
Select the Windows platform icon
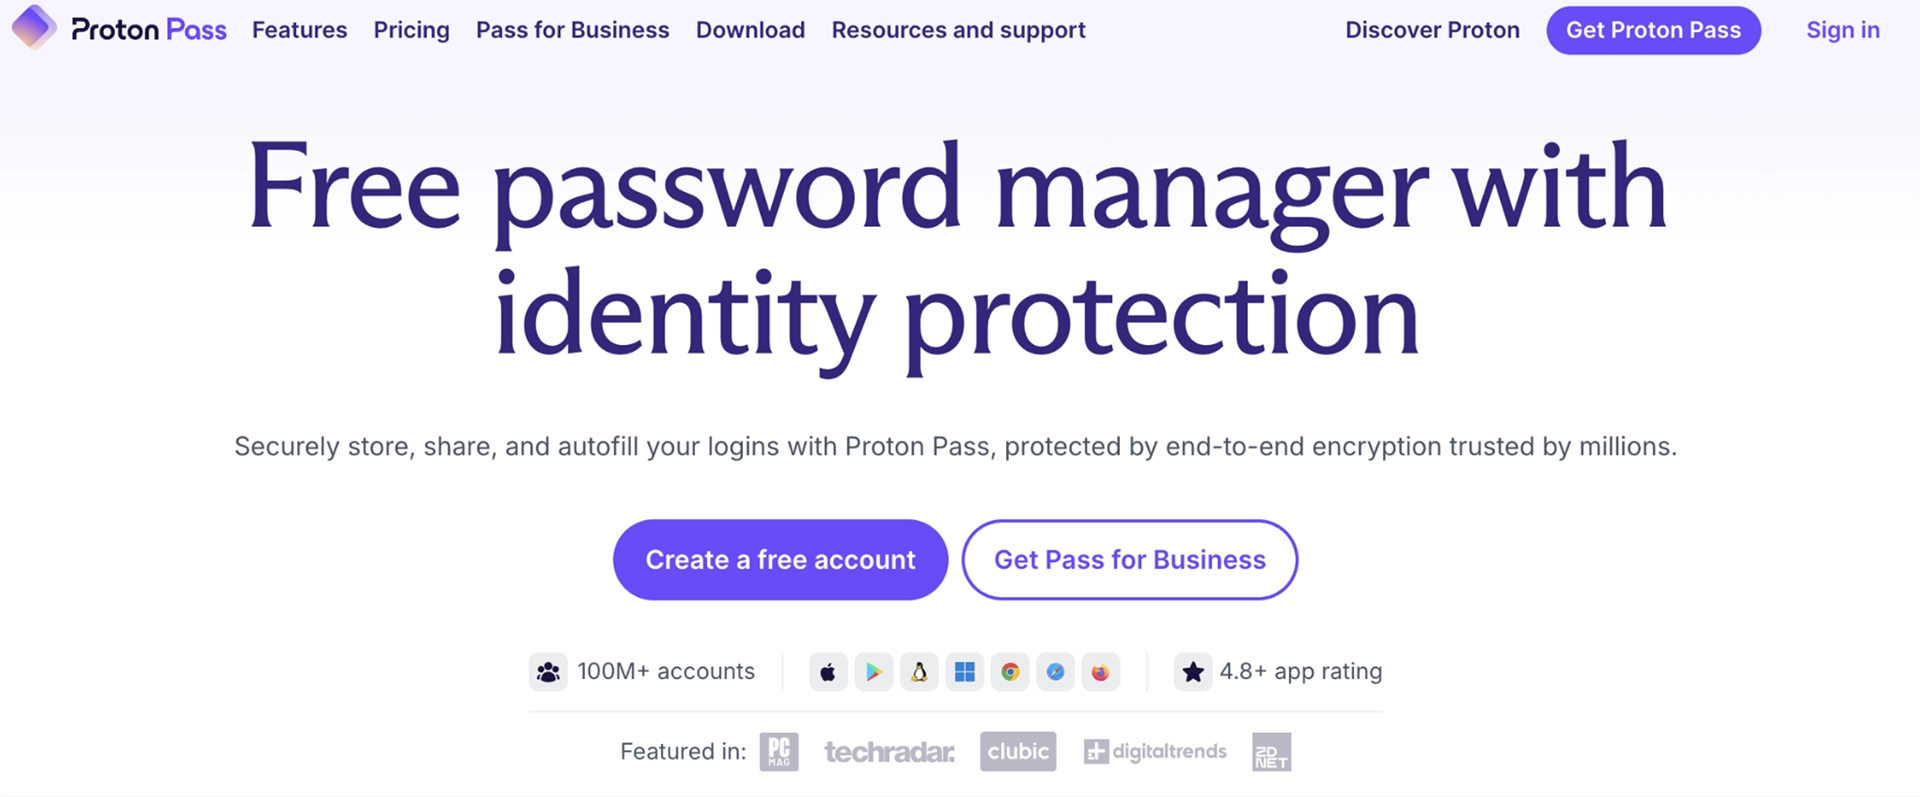click(x=965, y=671)
